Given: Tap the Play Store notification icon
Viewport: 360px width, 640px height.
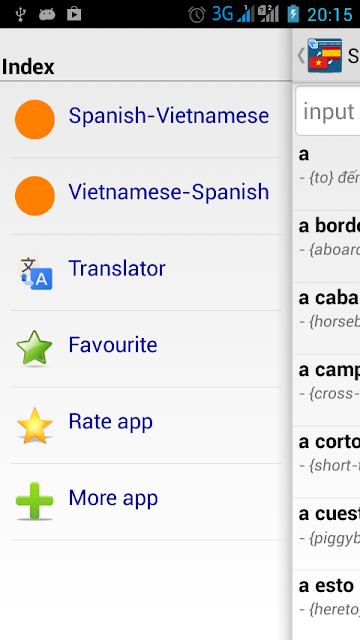Looking at the screenshot, I should click(x=74, y=15).
